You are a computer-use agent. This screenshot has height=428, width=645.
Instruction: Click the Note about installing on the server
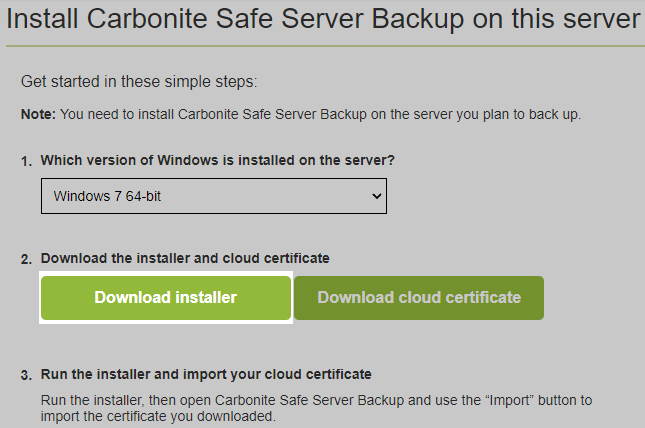click(301, 114)
